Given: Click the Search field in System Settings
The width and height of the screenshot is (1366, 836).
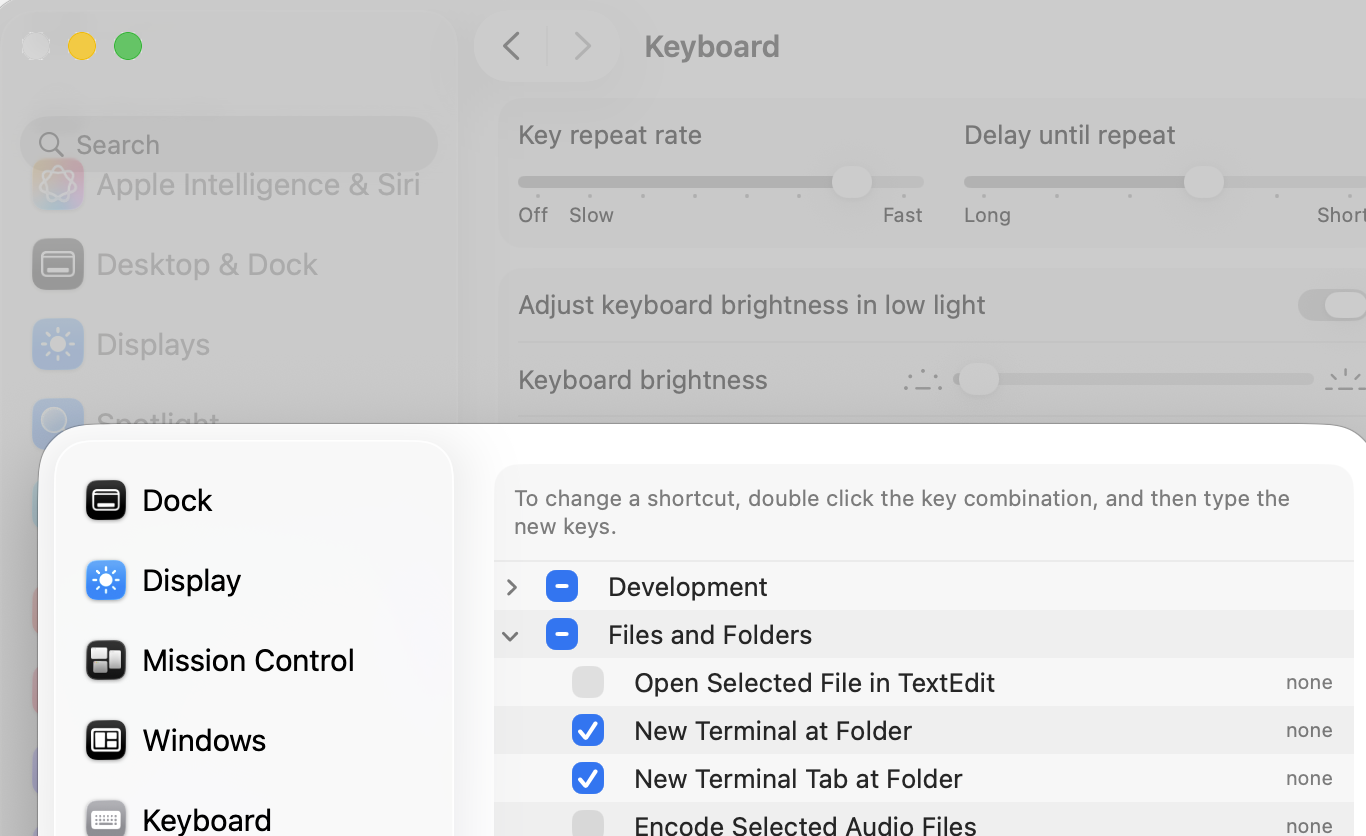Looking at the screenshot, I should pos(228,144).
